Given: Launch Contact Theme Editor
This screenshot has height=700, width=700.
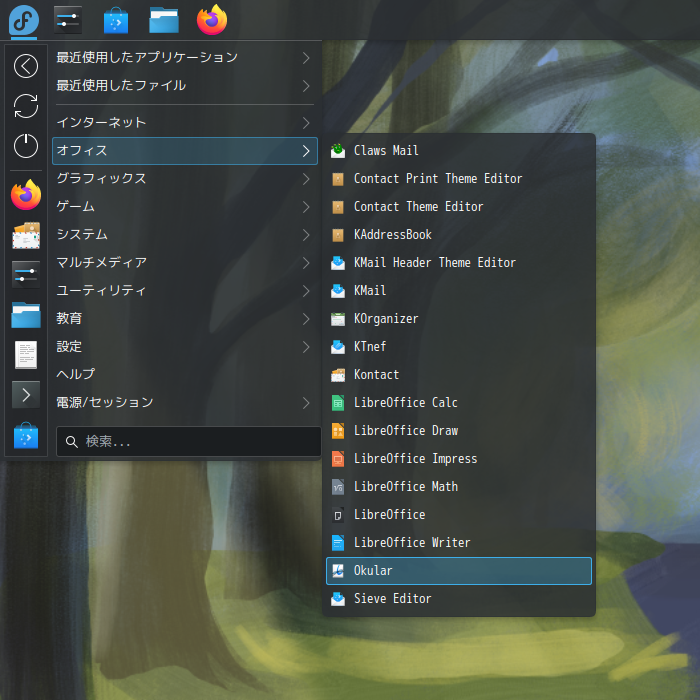Looking at the screenshot, I should [x=459, y=207].
